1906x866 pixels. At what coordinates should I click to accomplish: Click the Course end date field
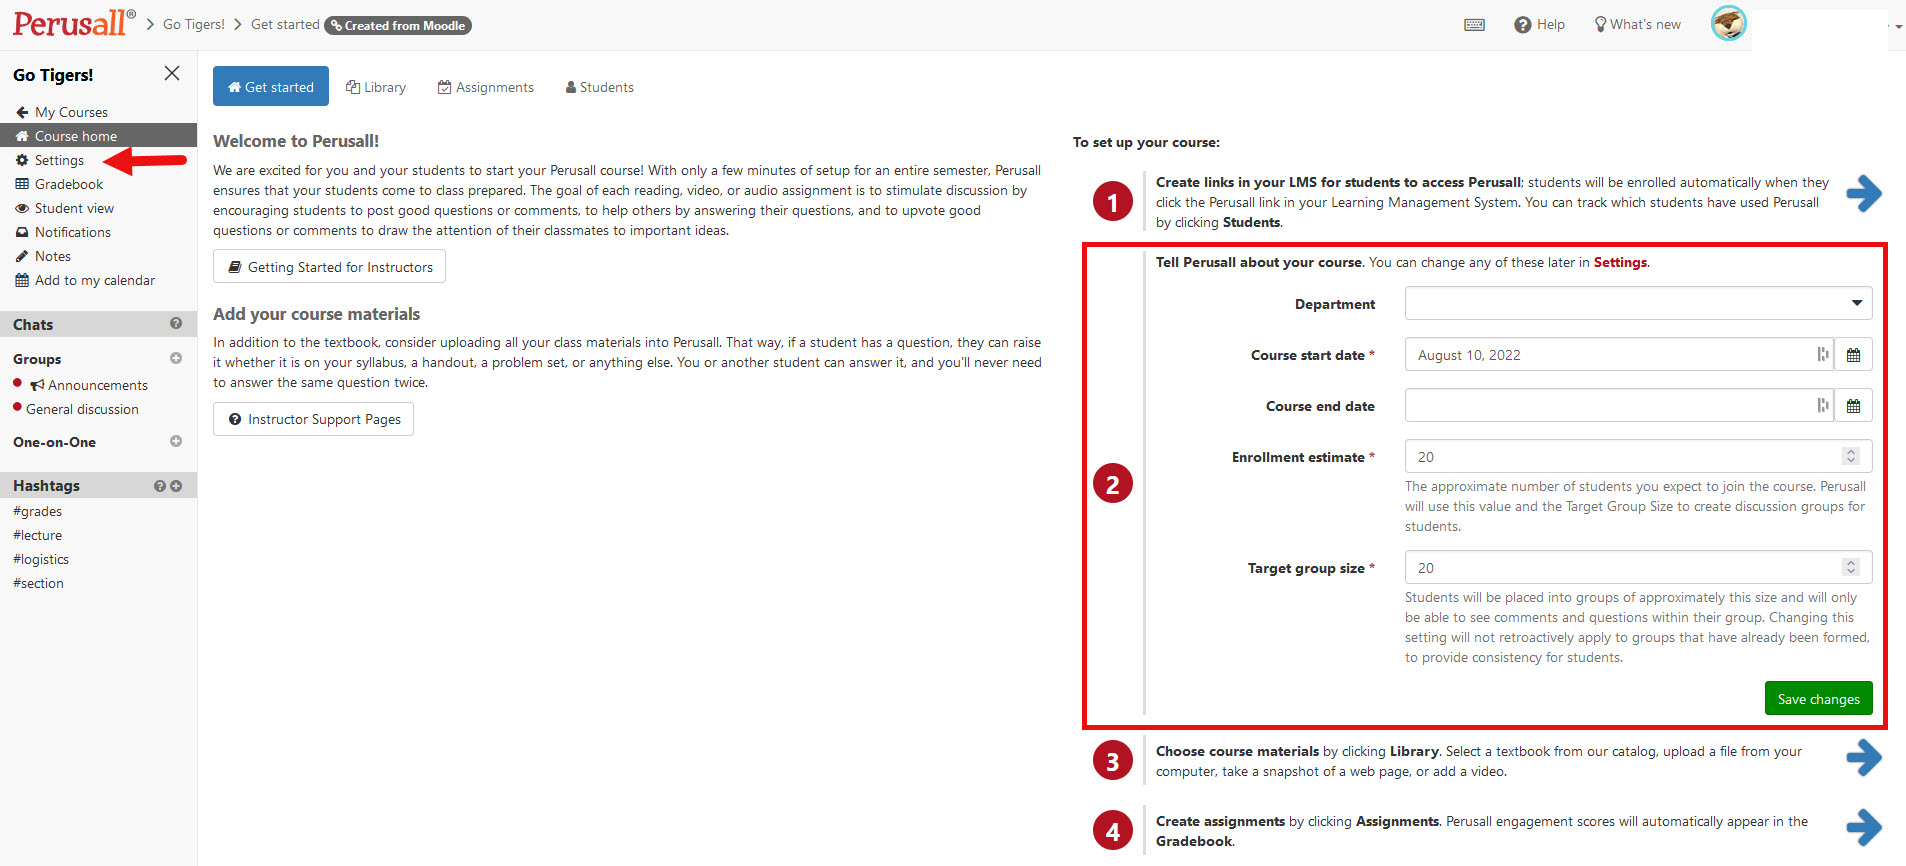click(x=1618, y=406)
